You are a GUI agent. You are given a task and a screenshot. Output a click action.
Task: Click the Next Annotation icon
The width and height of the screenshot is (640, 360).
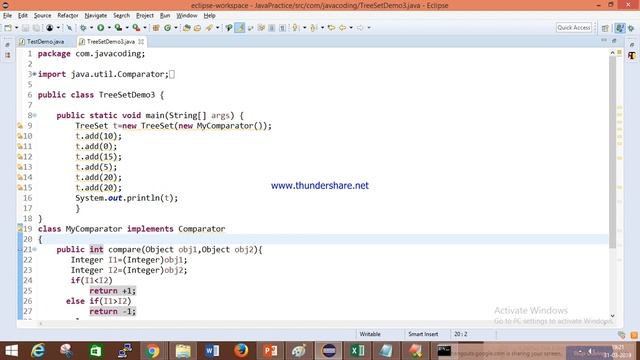[295, 28]
